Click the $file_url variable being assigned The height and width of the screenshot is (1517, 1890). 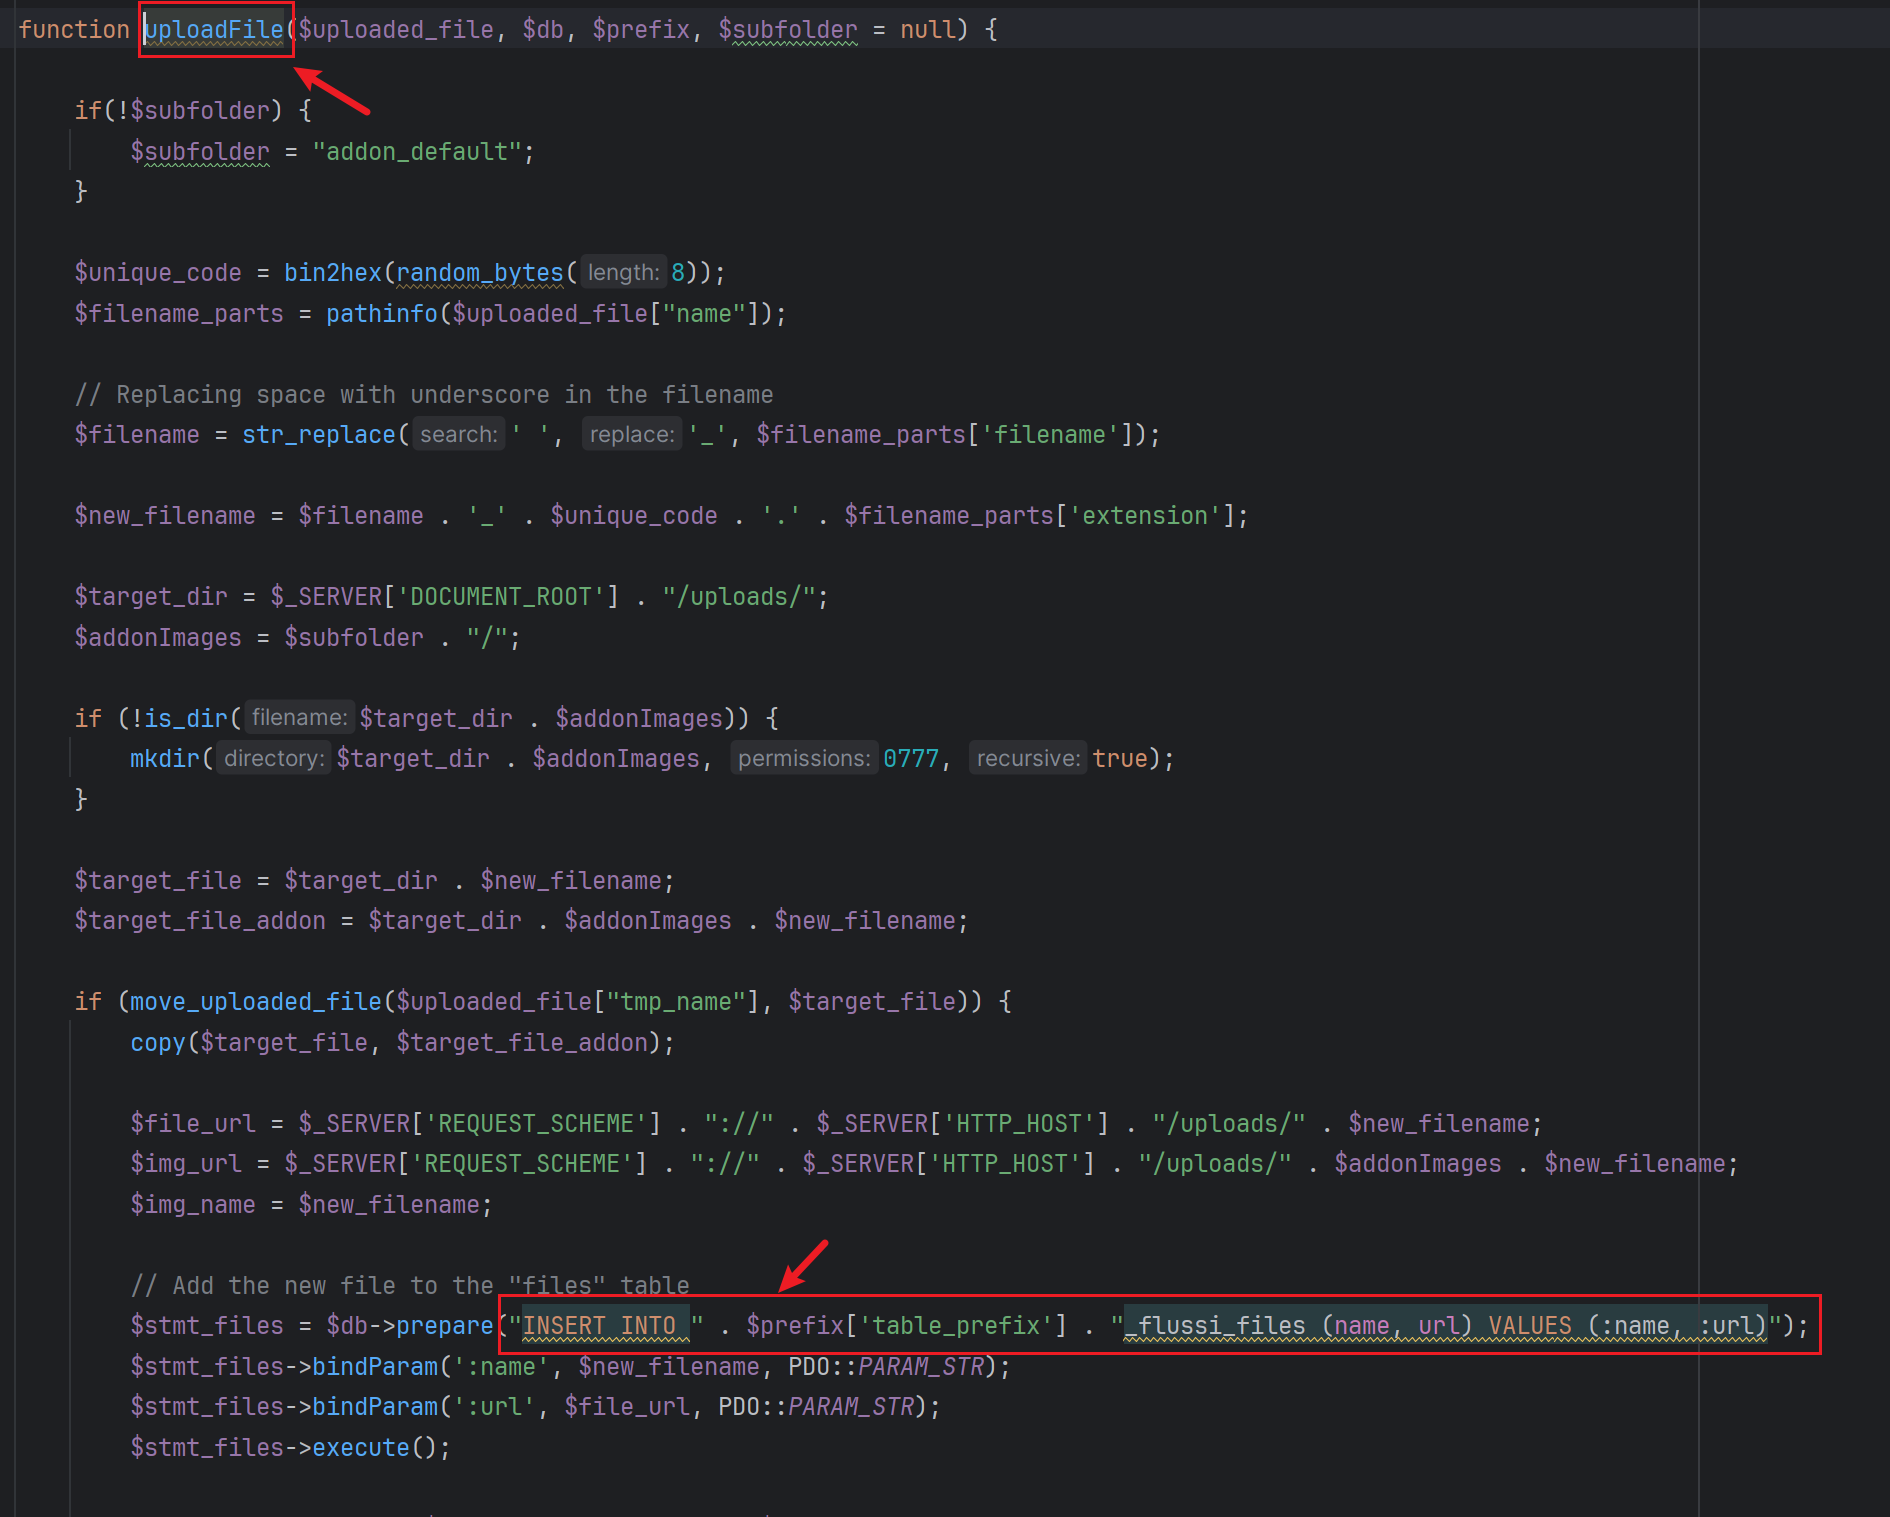pos(193,1124)
